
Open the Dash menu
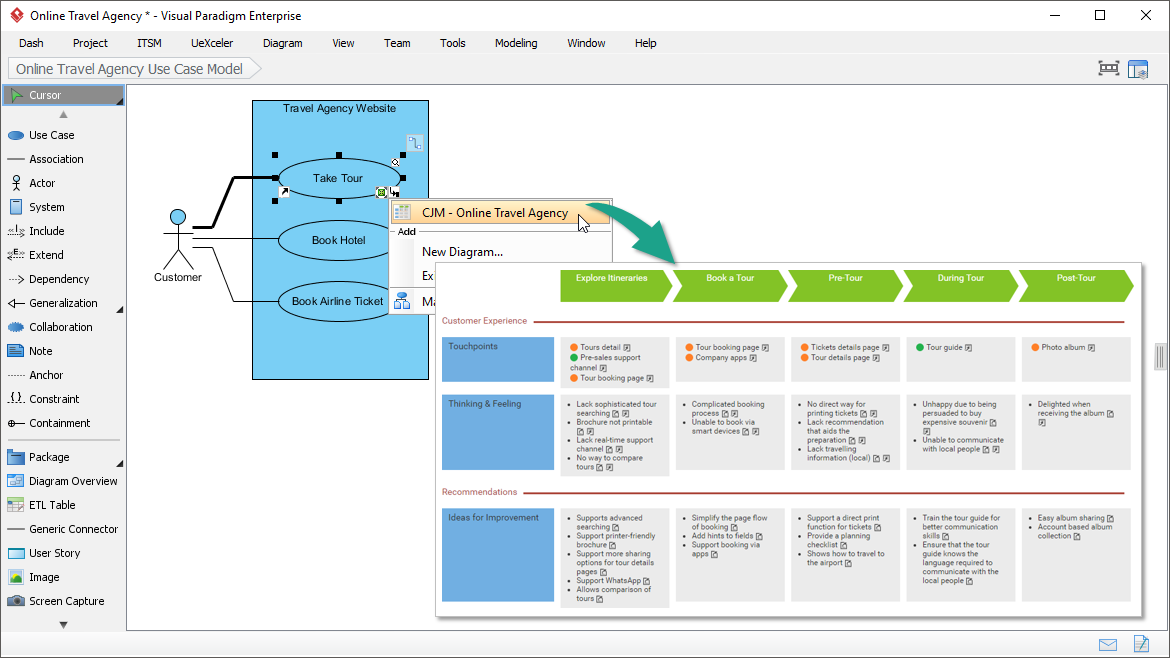[x=31, y=43]
